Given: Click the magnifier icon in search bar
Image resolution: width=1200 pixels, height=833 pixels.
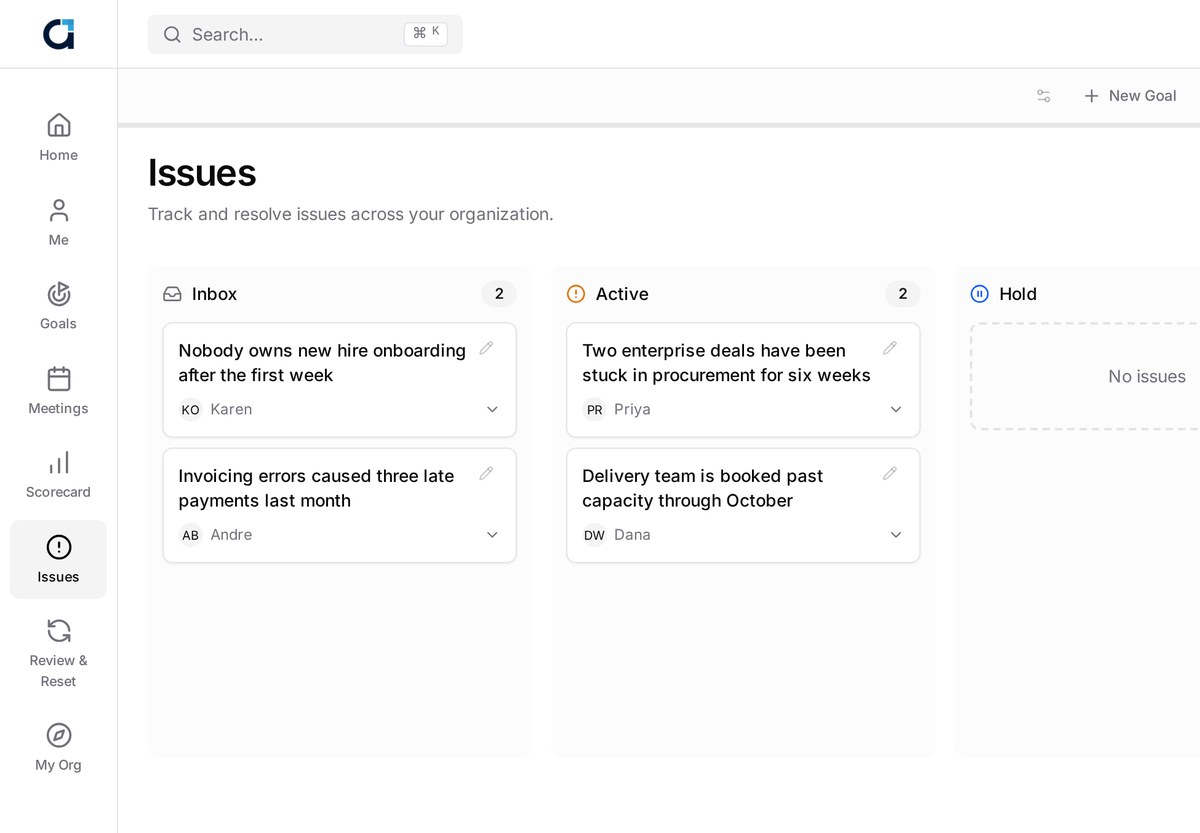Looking at the screenshot, I should (x=172, y=34).
